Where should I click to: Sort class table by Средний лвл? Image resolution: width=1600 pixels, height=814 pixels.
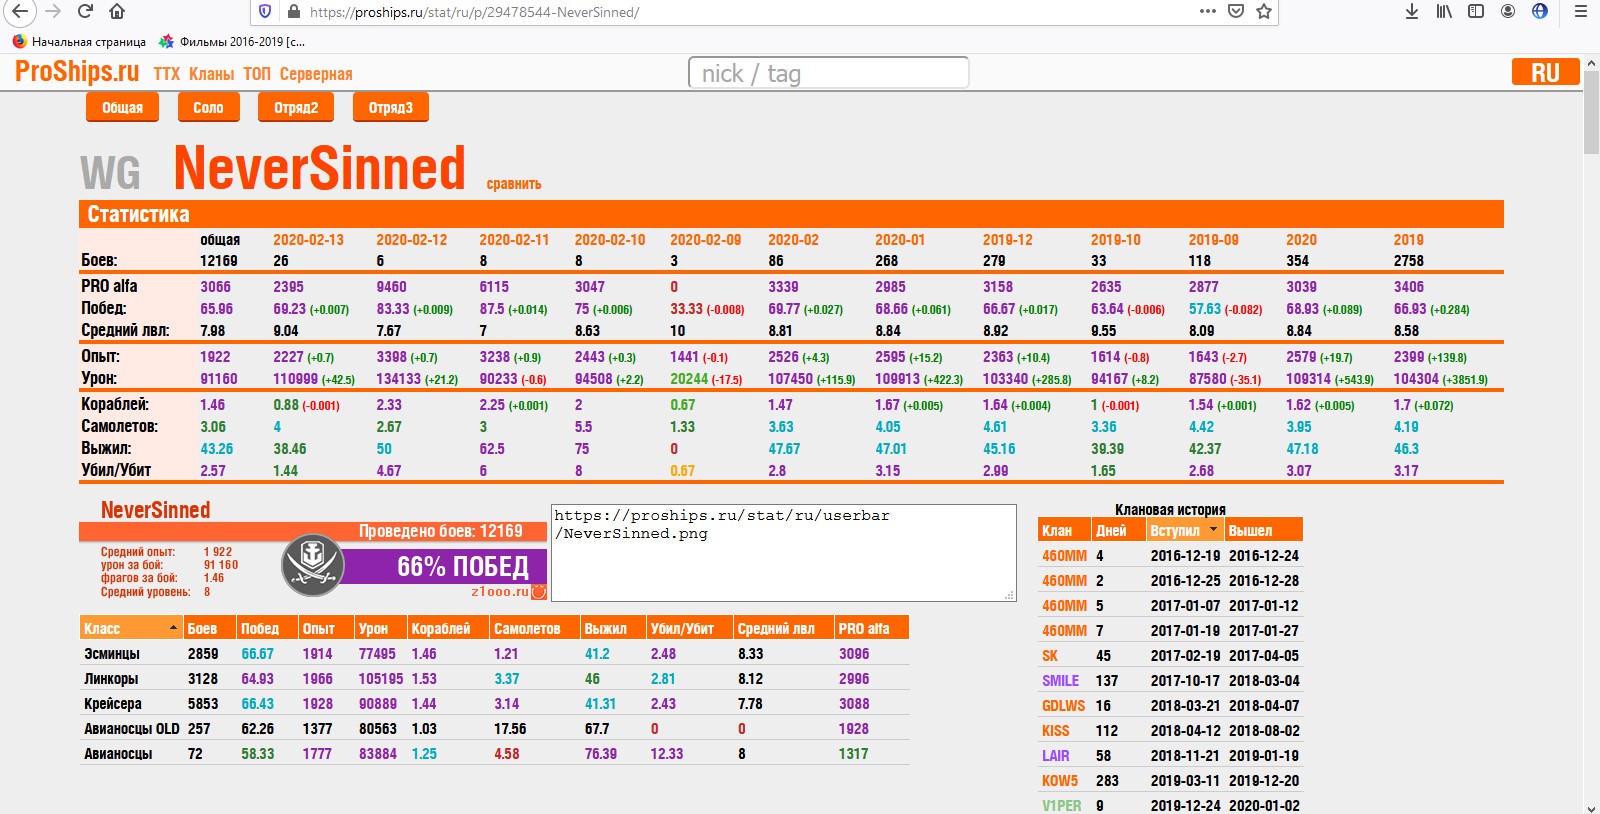click(x=776, y=628)
